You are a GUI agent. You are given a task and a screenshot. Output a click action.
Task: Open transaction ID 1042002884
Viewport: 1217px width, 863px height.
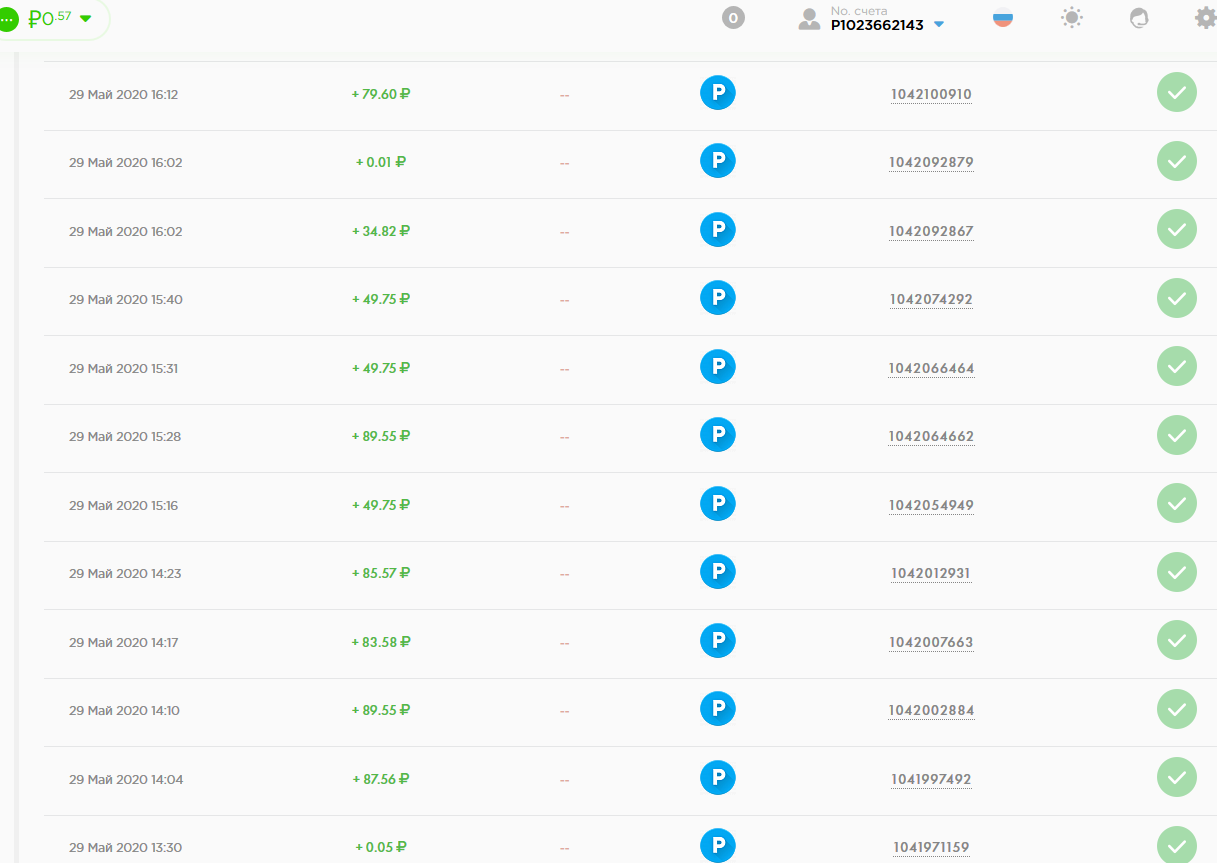[931, 711]
